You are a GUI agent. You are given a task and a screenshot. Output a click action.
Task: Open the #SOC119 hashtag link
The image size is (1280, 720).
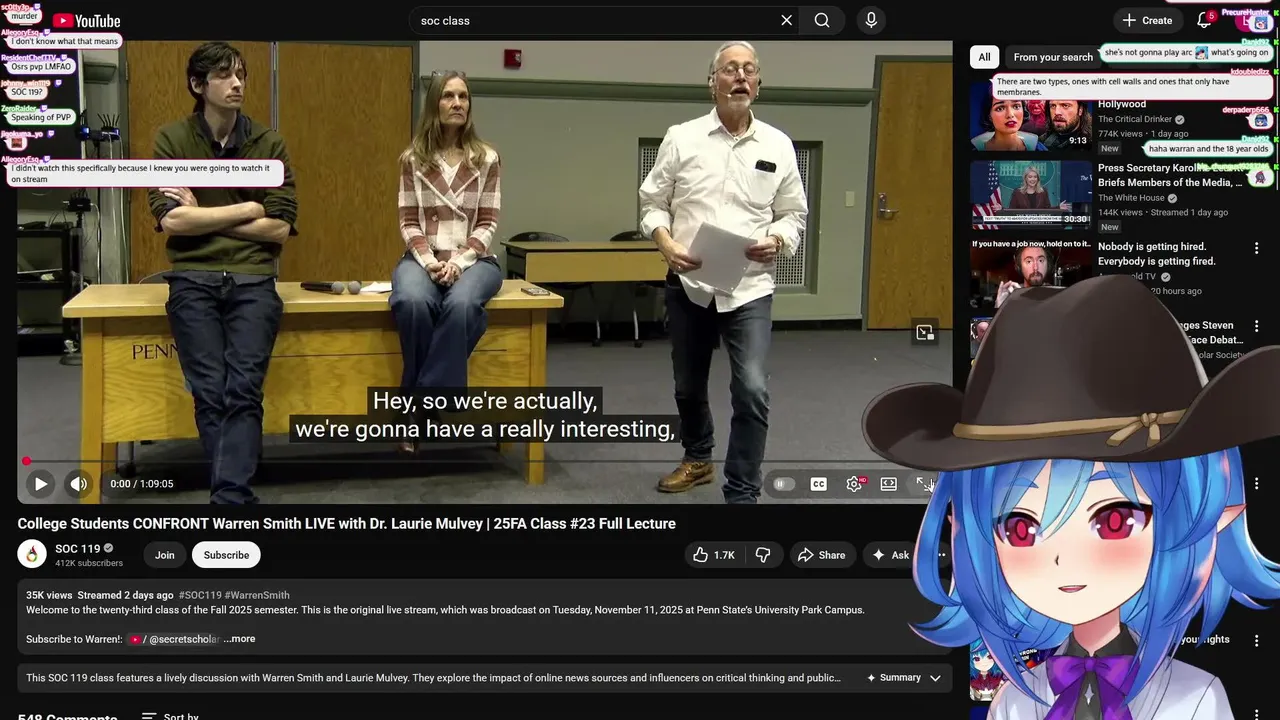[x=200, y=595]
